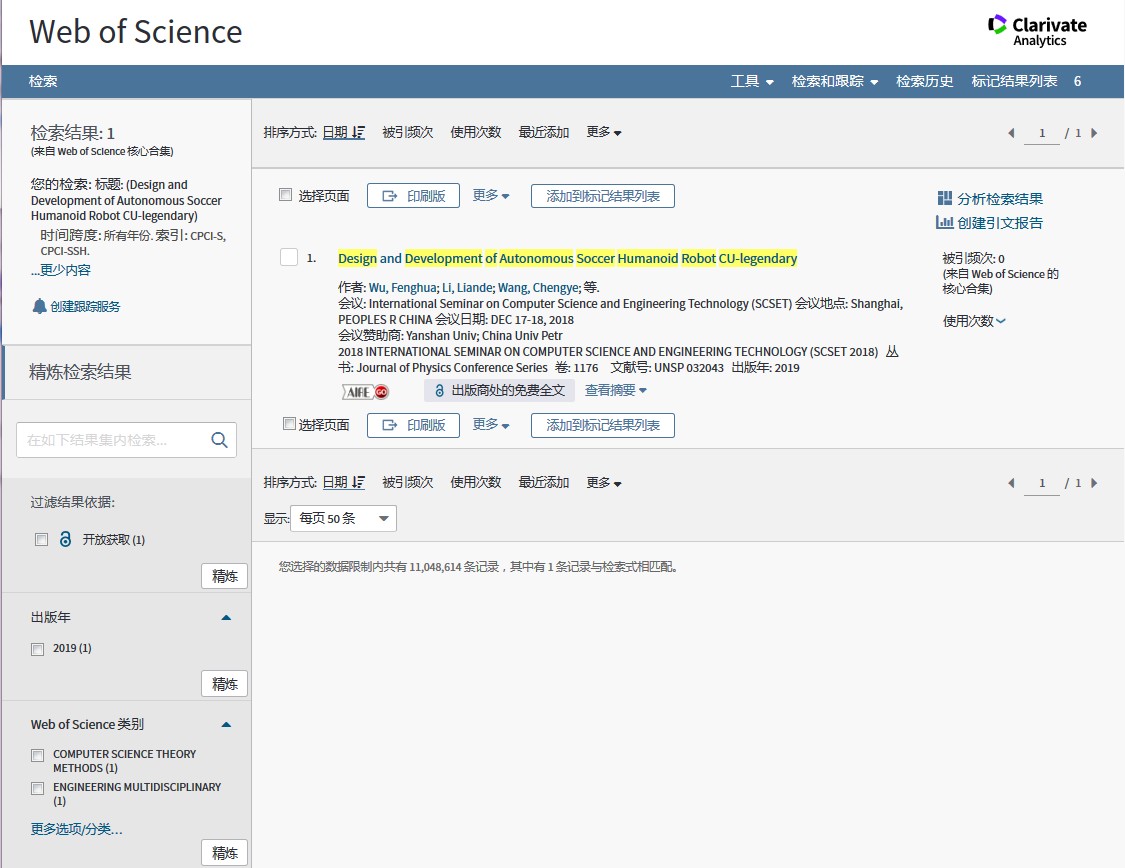Sort results by 日期 at top
Screen dimensions: 1125x868
pyautogui.click(x=344, y=132)
